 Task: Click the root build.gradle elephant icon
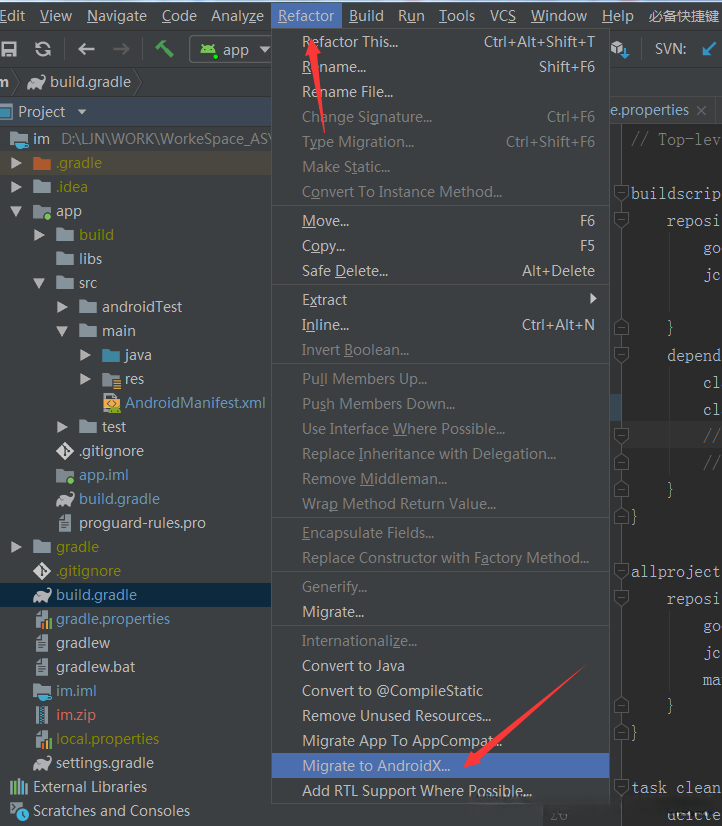click(x=42, y=595)
